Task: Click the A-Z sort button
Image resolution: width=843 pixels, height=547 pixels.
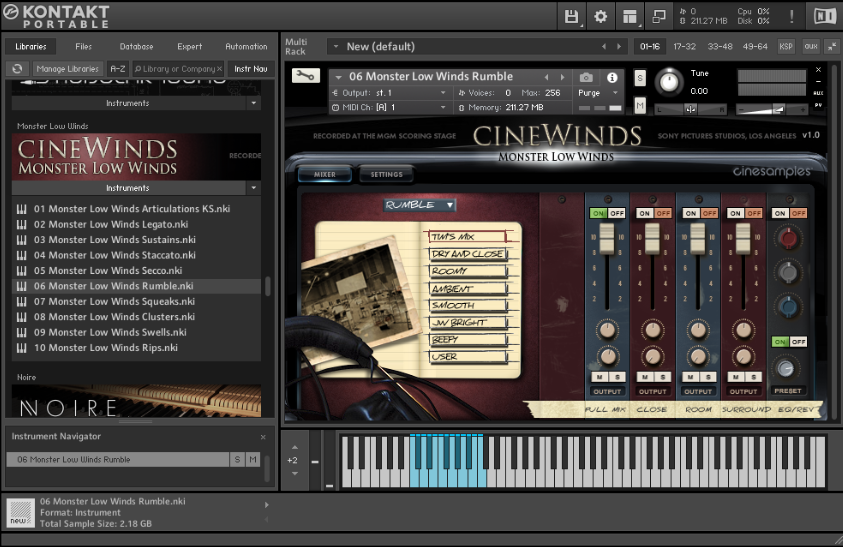Action: click(118, 69)
